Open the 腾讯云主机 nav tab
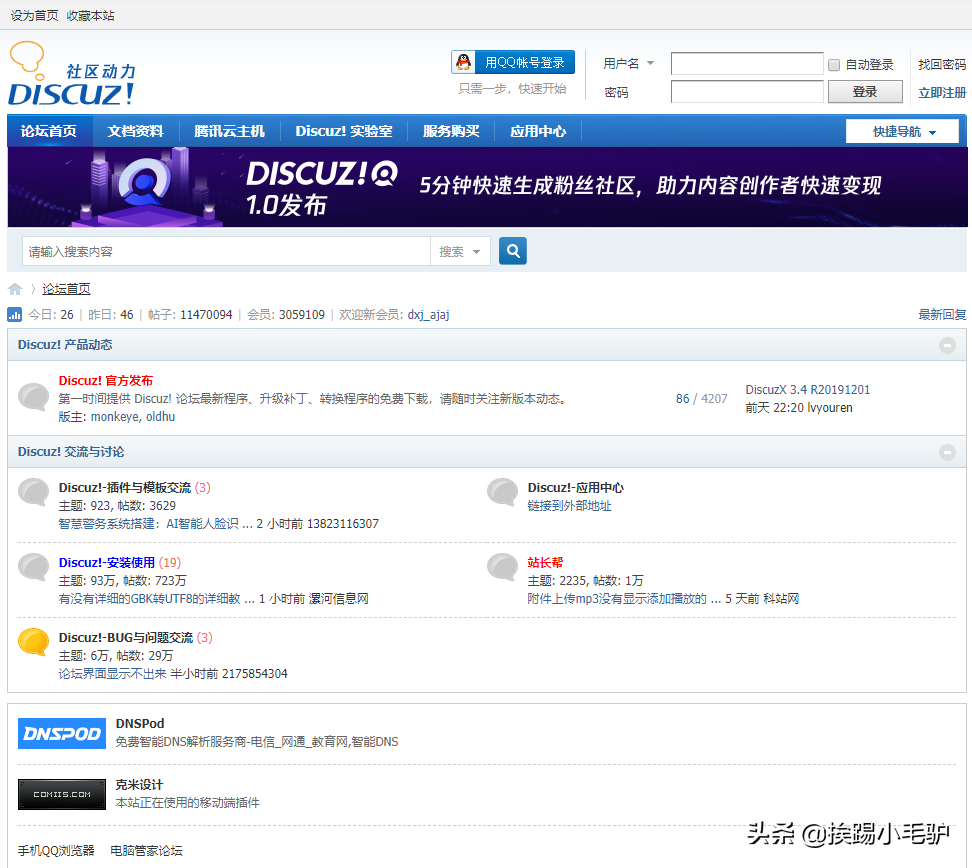 [x=229, y=131]
